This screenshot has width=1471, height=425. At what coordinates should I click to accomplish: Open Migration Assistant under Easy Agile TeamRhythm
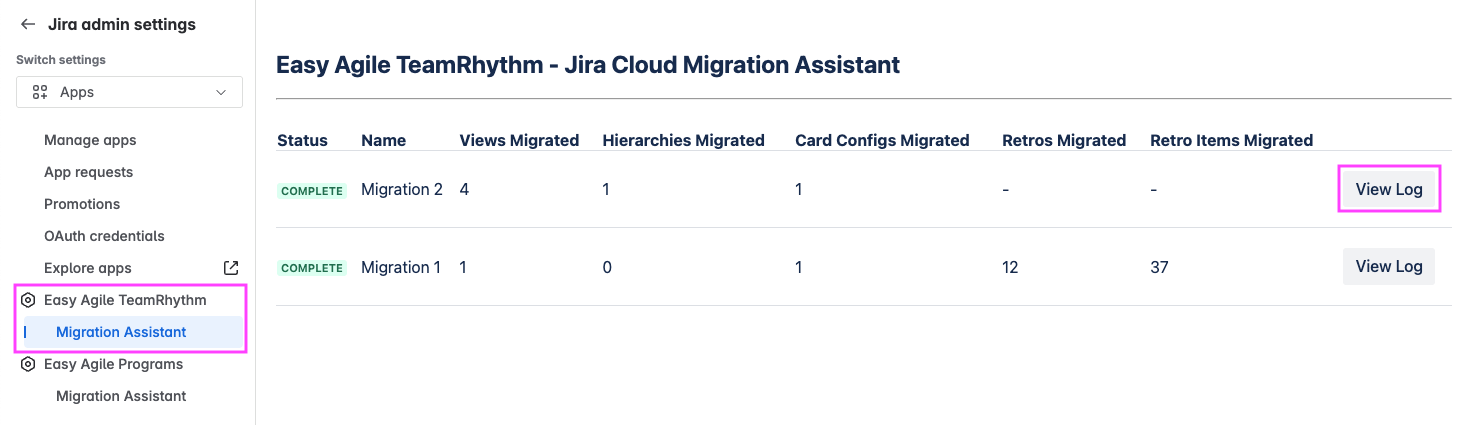121,332
